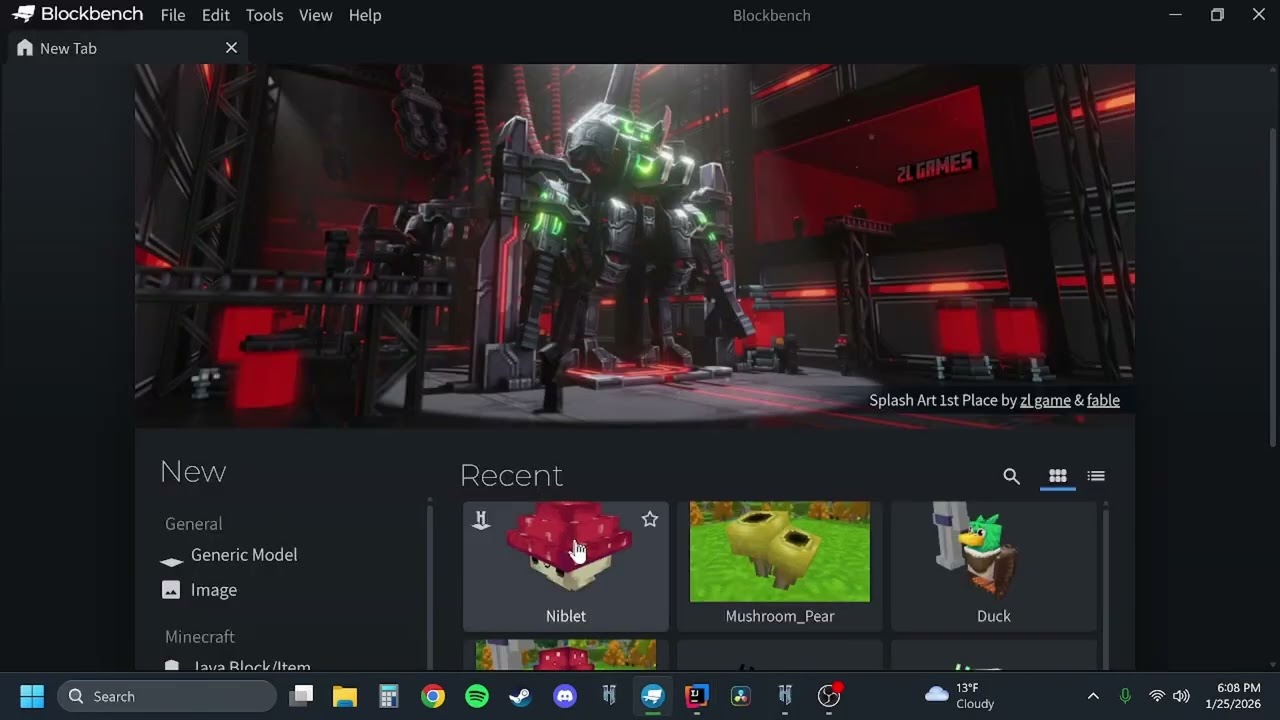
Task: Click the Blockbench logo icon
Action: point(24,15)
